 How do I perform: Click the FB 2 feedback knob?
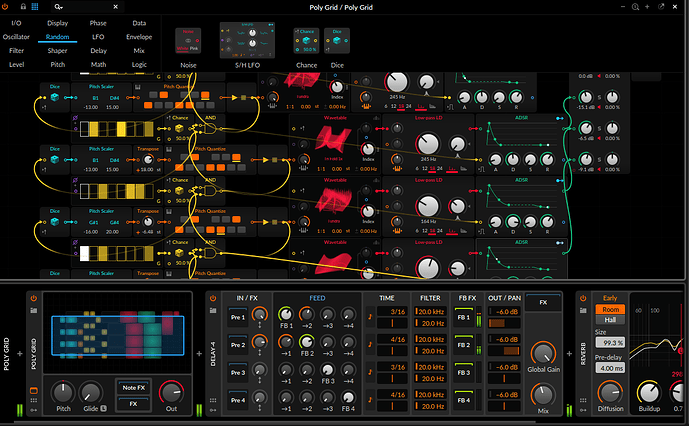(x=307, y=342)
